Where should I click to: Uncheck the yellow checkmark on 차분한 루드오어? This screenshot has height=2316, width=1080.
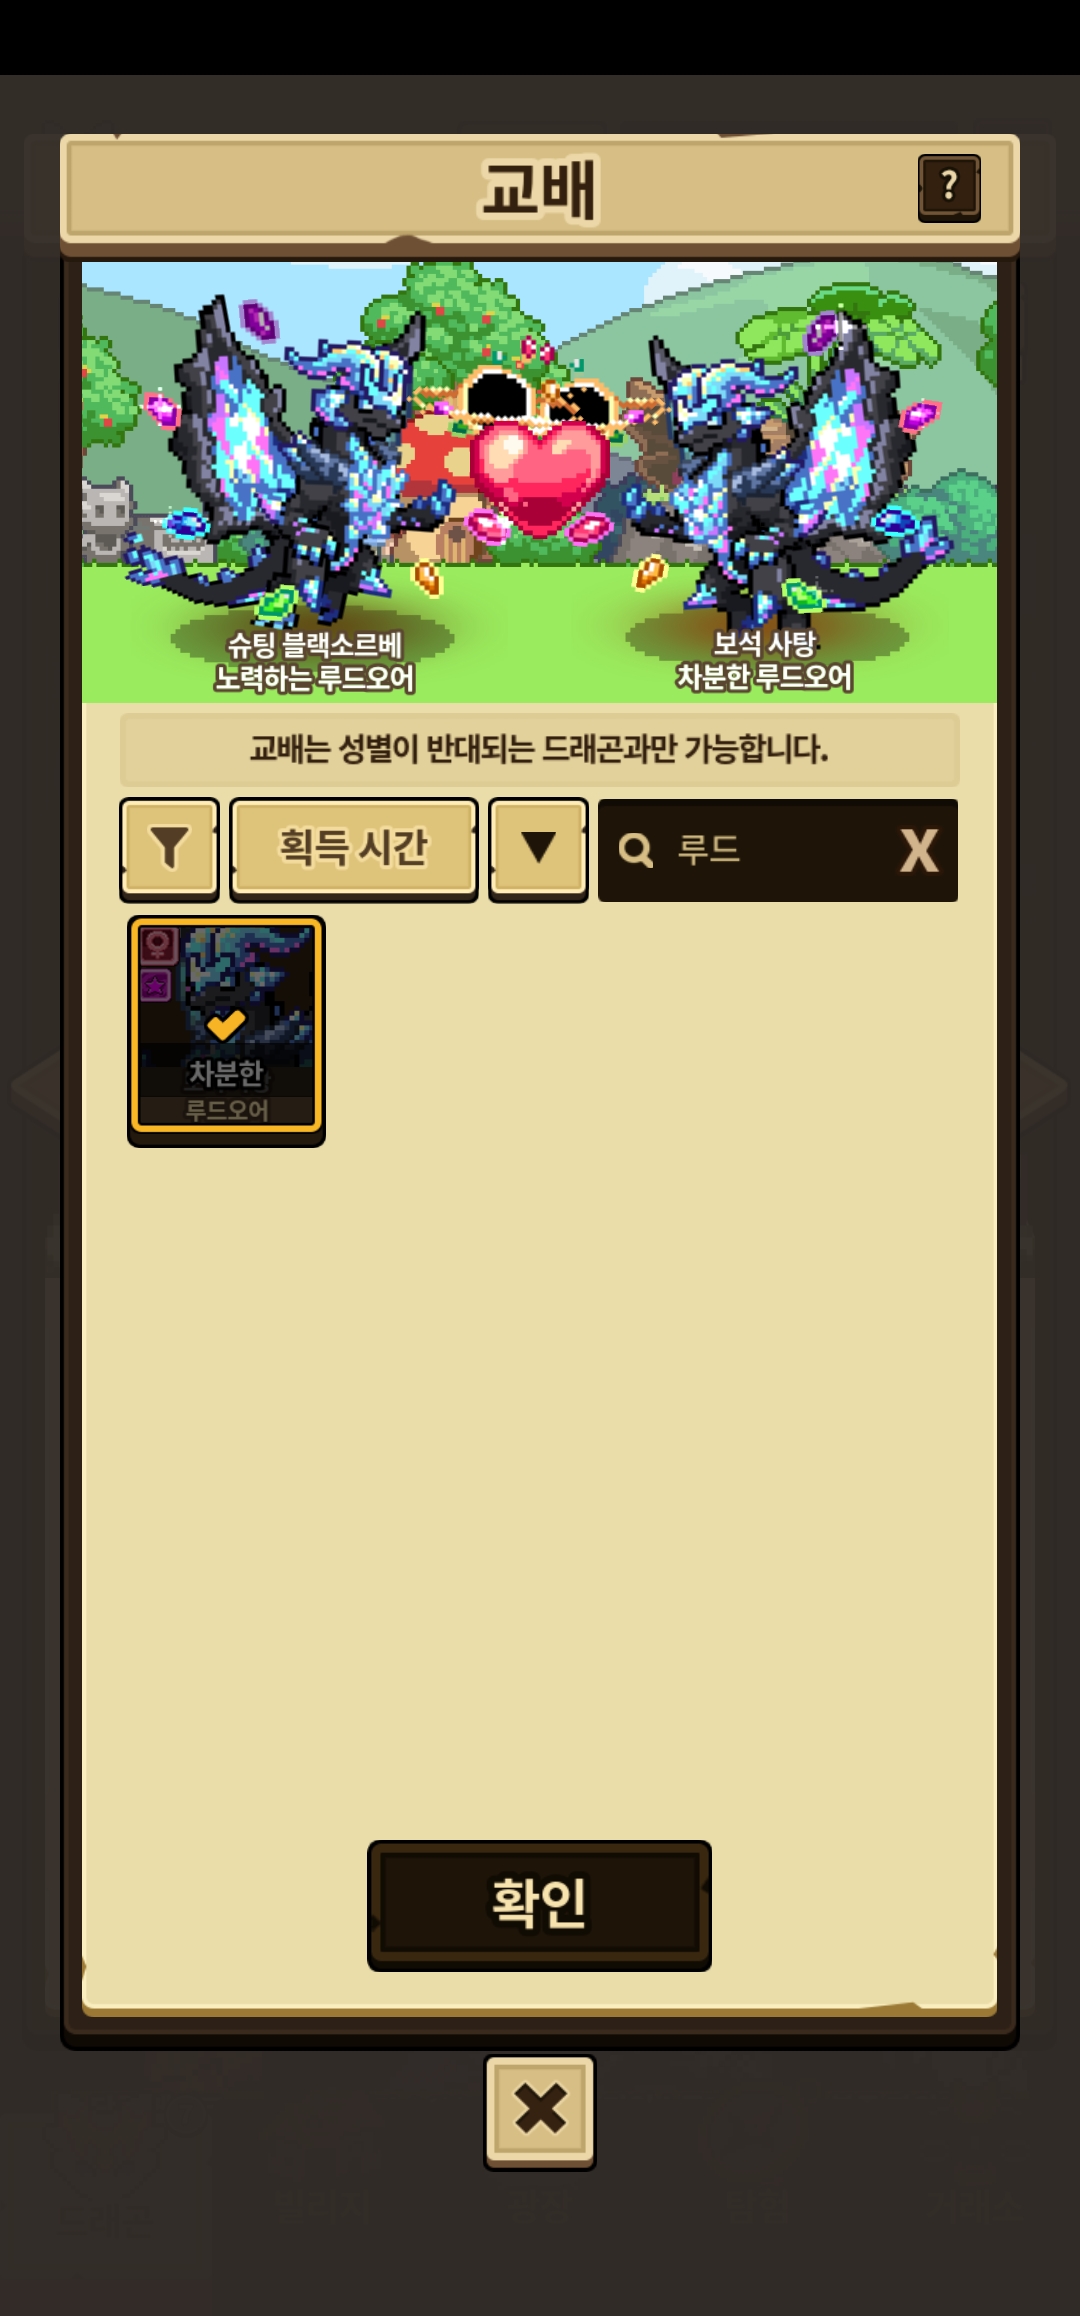pyautogui.click(x=226, y=1025)
